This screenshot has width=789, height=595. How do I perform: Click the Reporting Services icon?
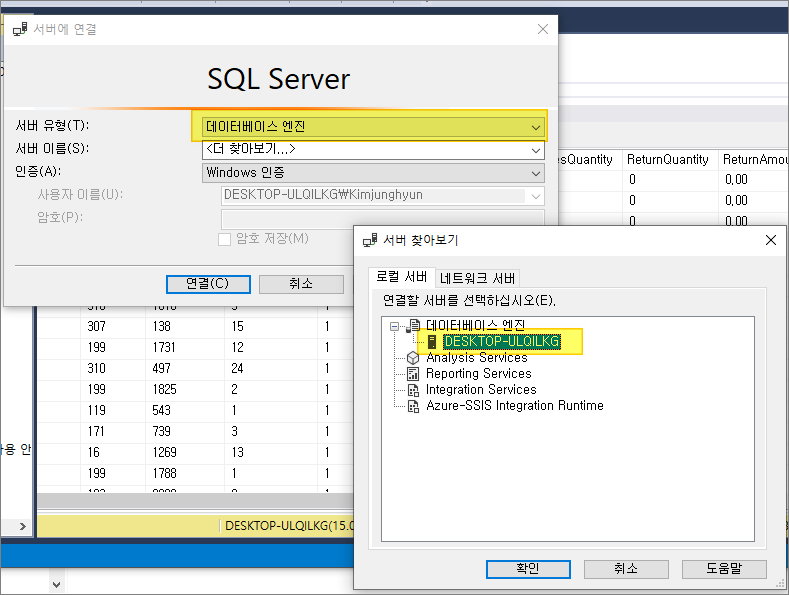pyautogui.click(x=413, y=374)
